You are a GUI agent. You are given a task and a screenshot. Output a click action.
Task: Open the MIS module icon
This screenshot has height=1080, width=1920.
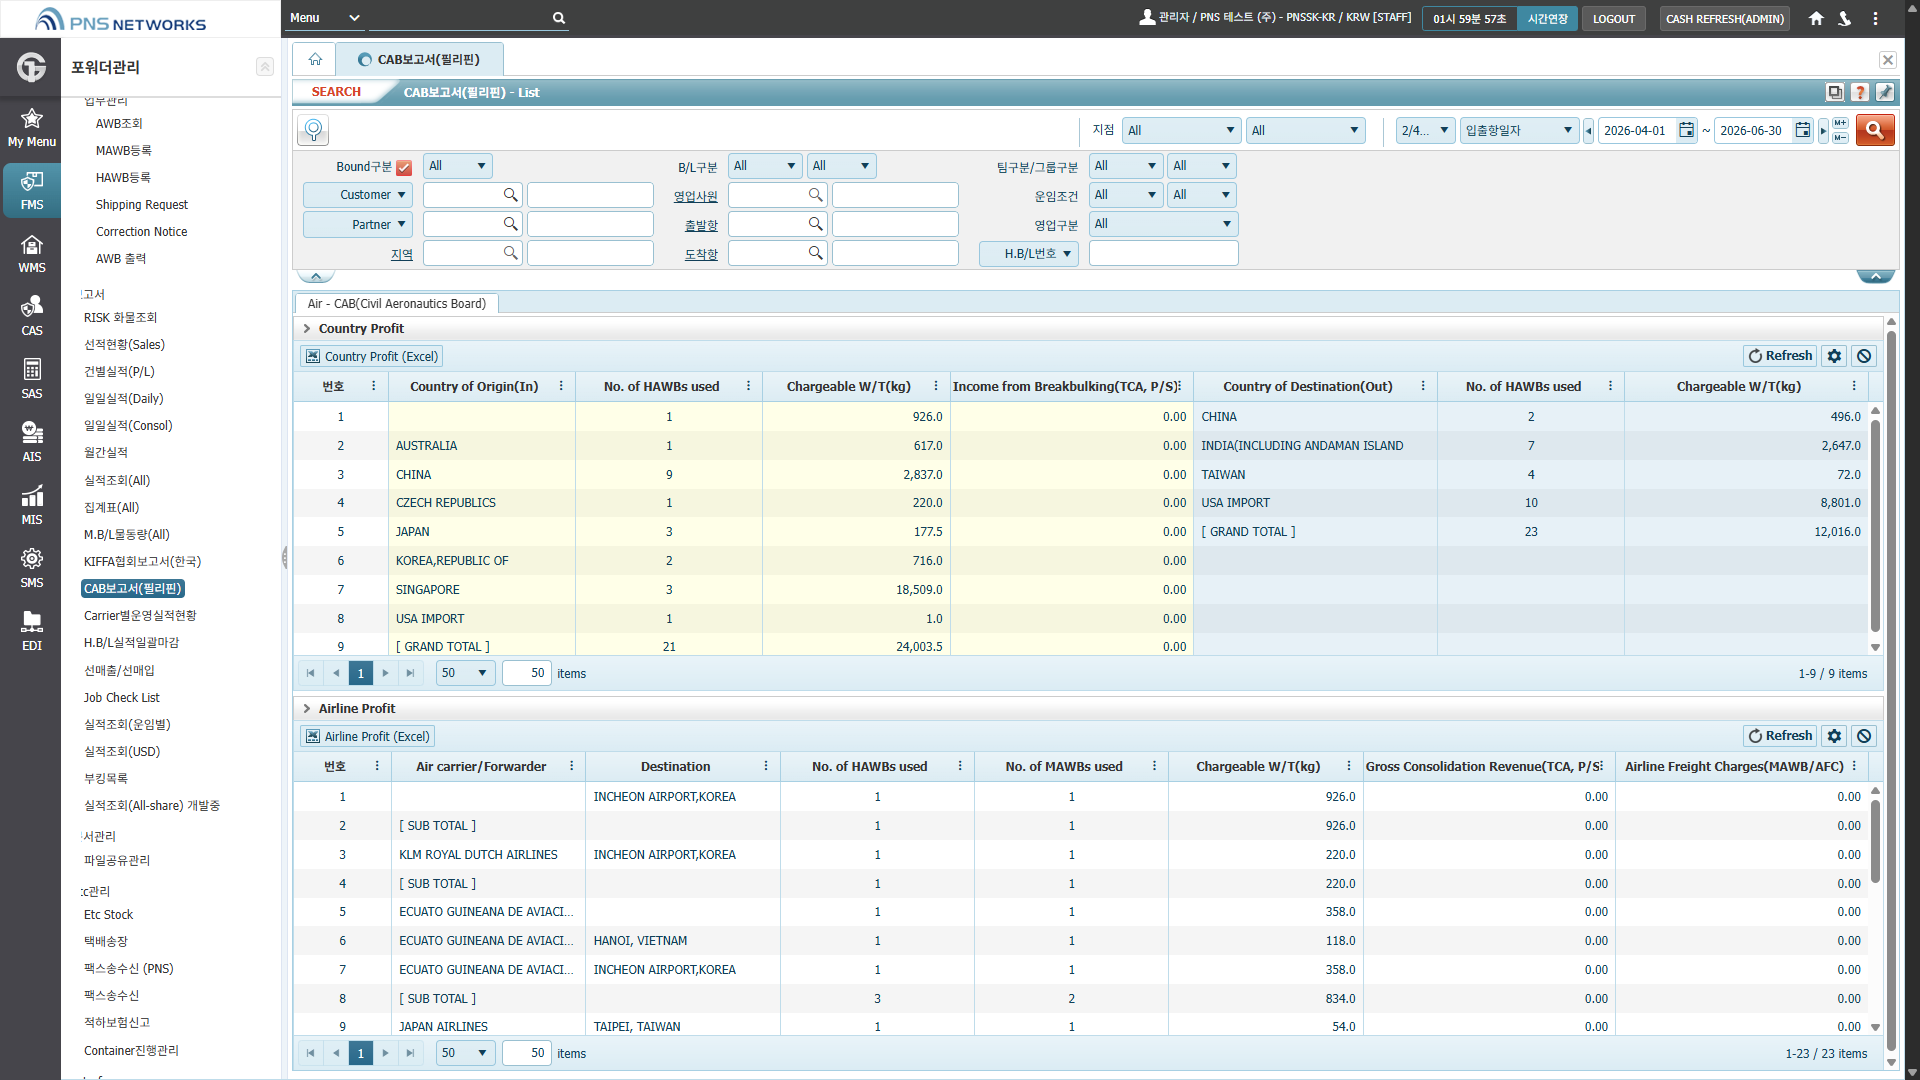[x=31, y=505]
